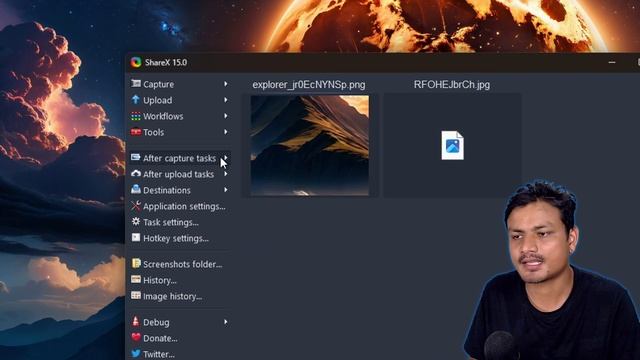Click the History icon

point(136,280)
